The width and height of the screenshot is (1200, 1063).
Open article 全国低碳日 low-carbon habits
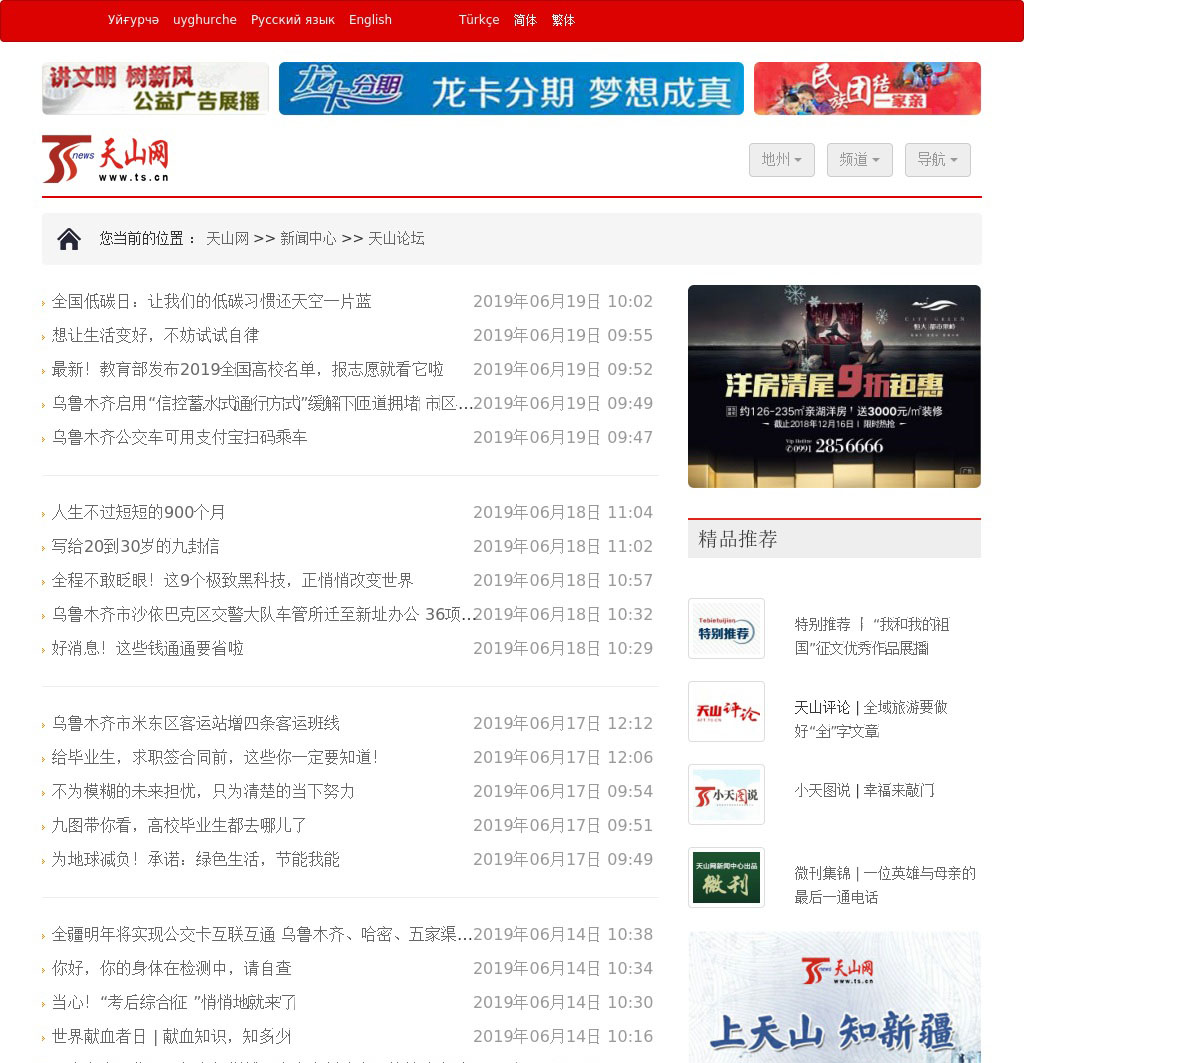pyautogui.click(x=212, y=302)
